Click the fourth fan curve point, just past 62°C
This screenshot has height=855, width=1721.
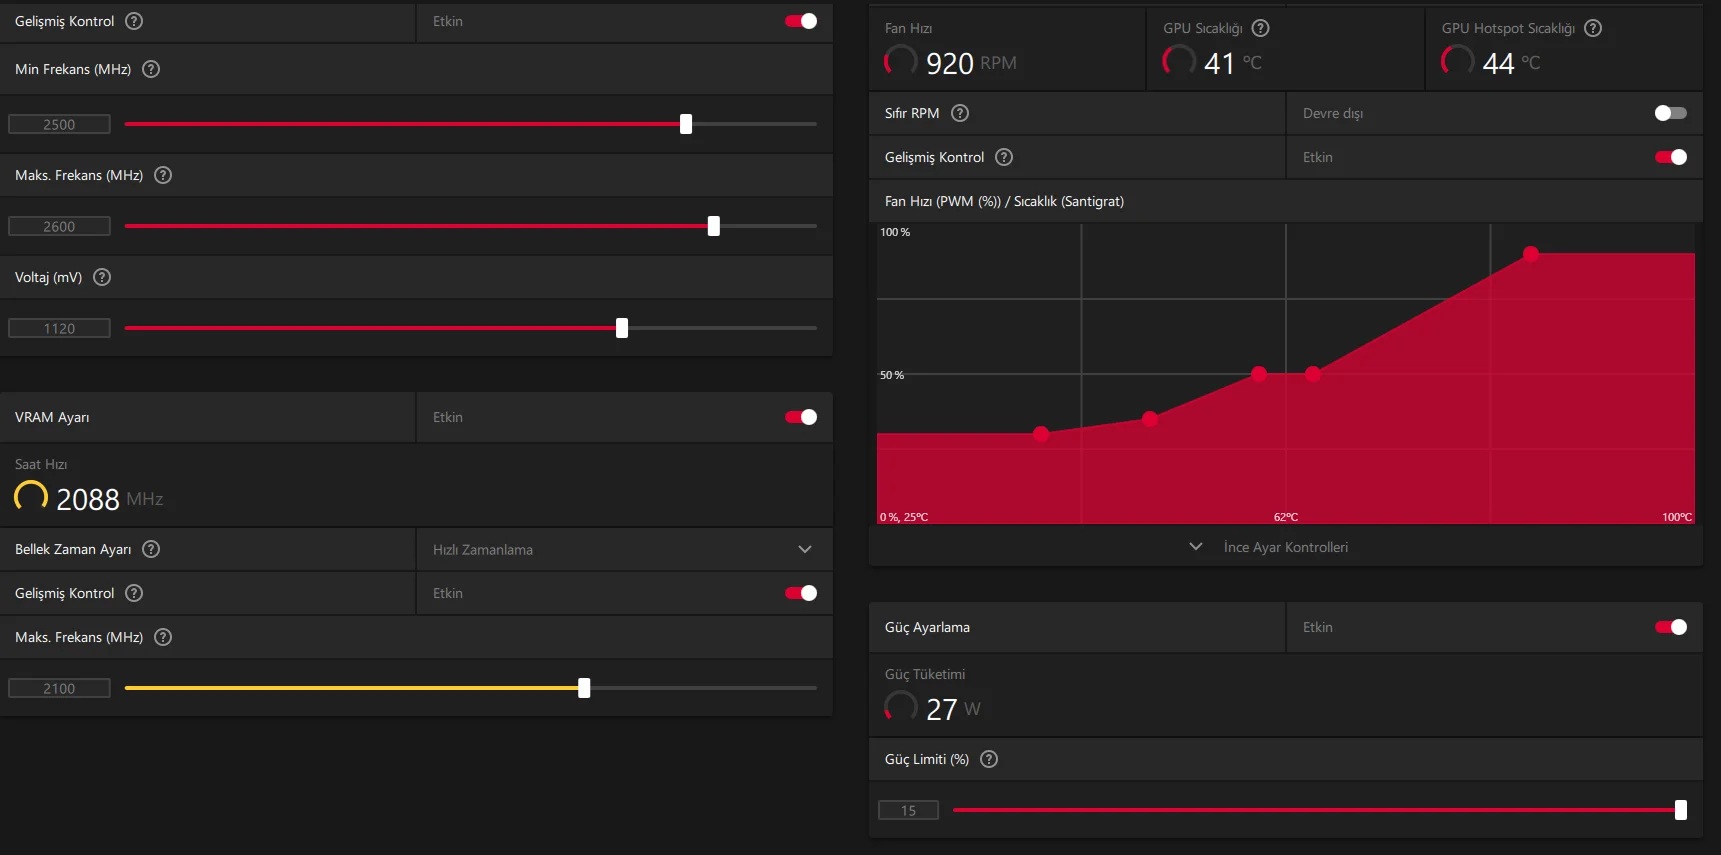pyautogui.click(x=1313, y=374)
